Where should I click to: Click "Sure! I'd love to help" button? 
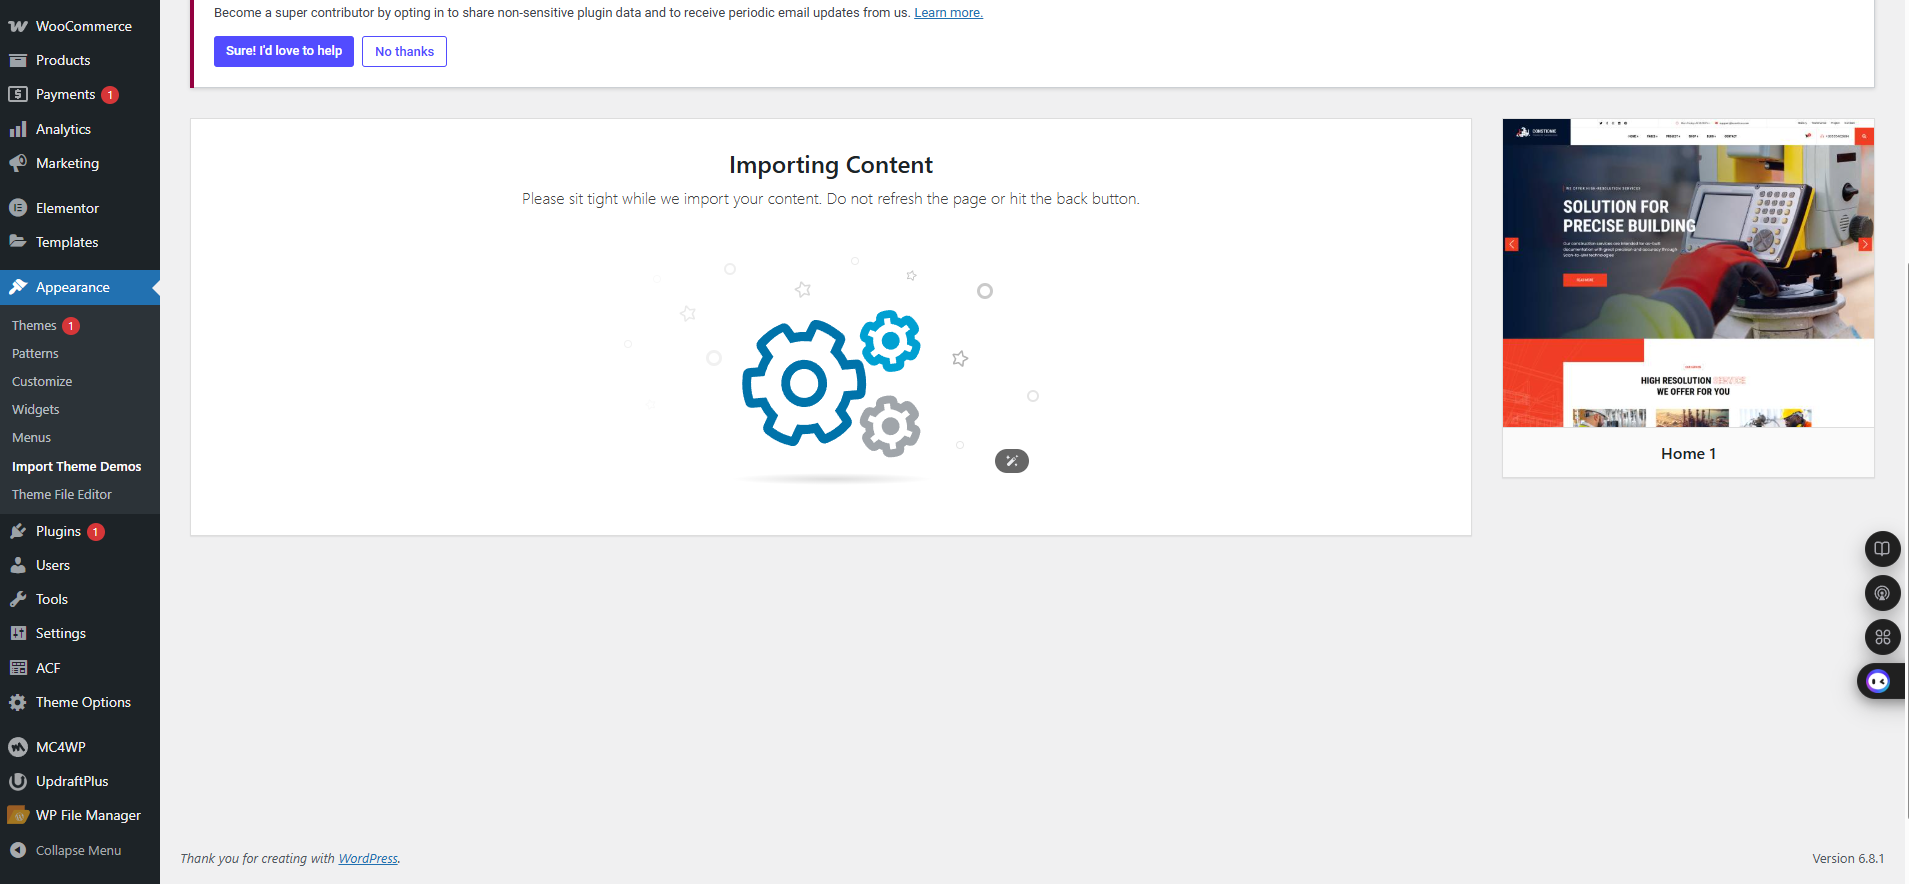point(284,51)
